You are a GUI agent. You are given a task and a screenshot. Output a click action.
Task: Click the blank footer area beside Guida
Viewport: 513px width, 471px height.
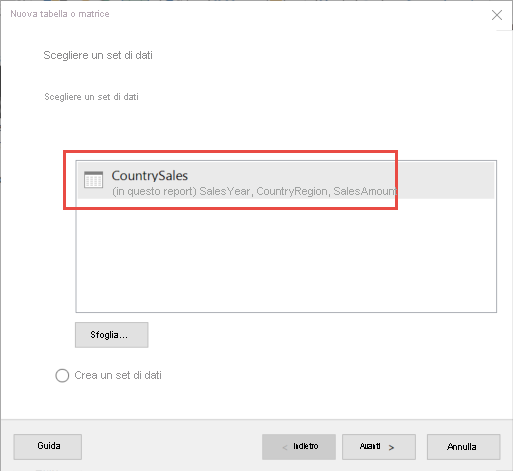172,447
